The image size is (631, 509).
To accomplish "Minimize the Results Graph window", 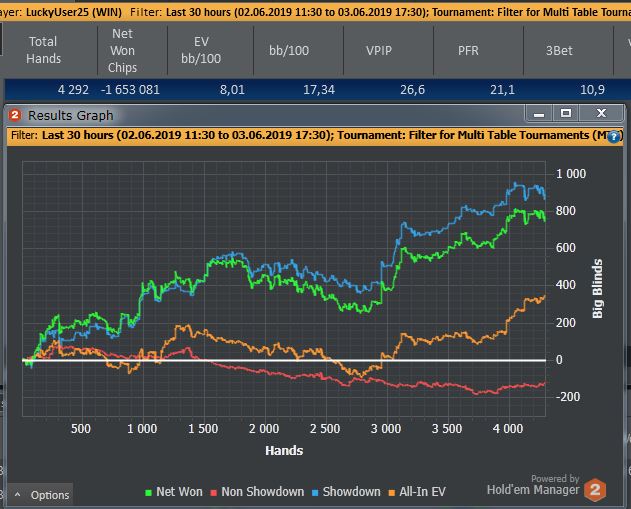I will 539,113.
